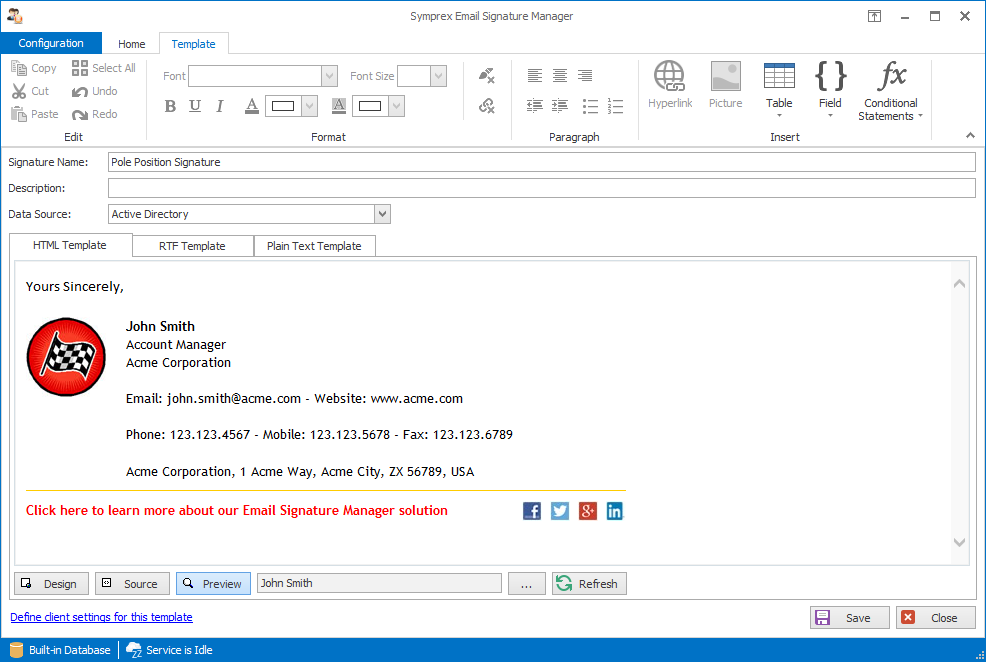Click the Paste clipboard icon
This screenshot has width=986, height=662.
pos(19,114)
